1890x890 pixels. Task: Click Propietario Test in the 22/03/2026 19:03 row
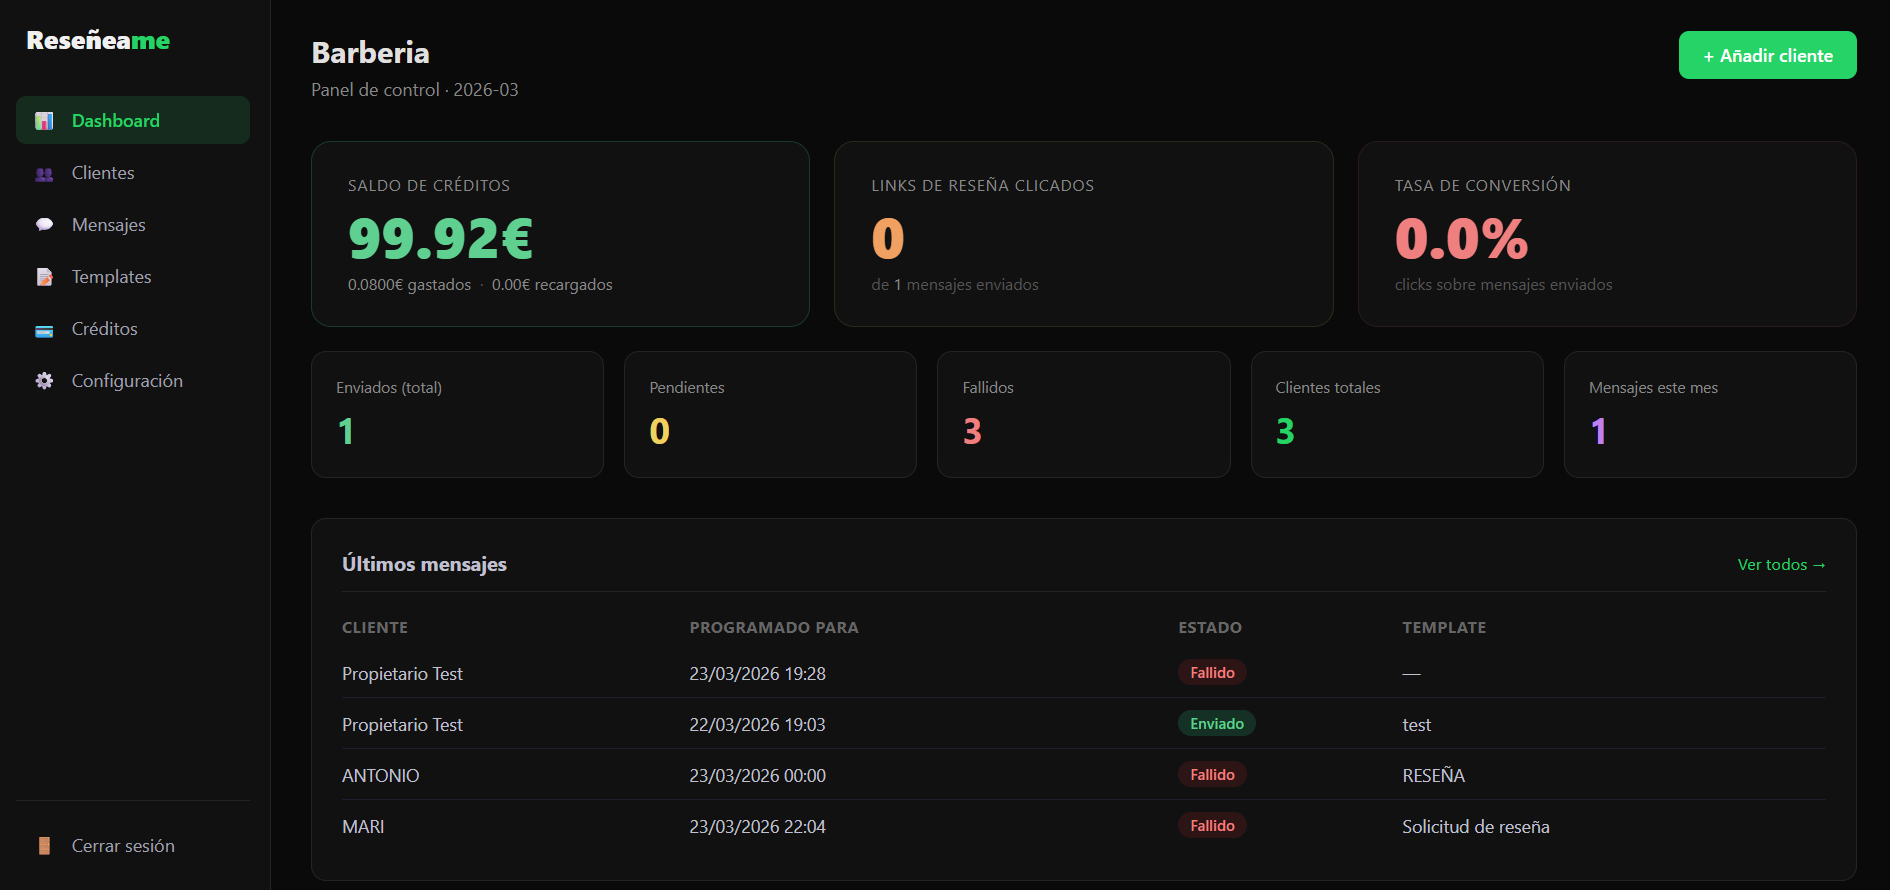(x=402, y=725)
